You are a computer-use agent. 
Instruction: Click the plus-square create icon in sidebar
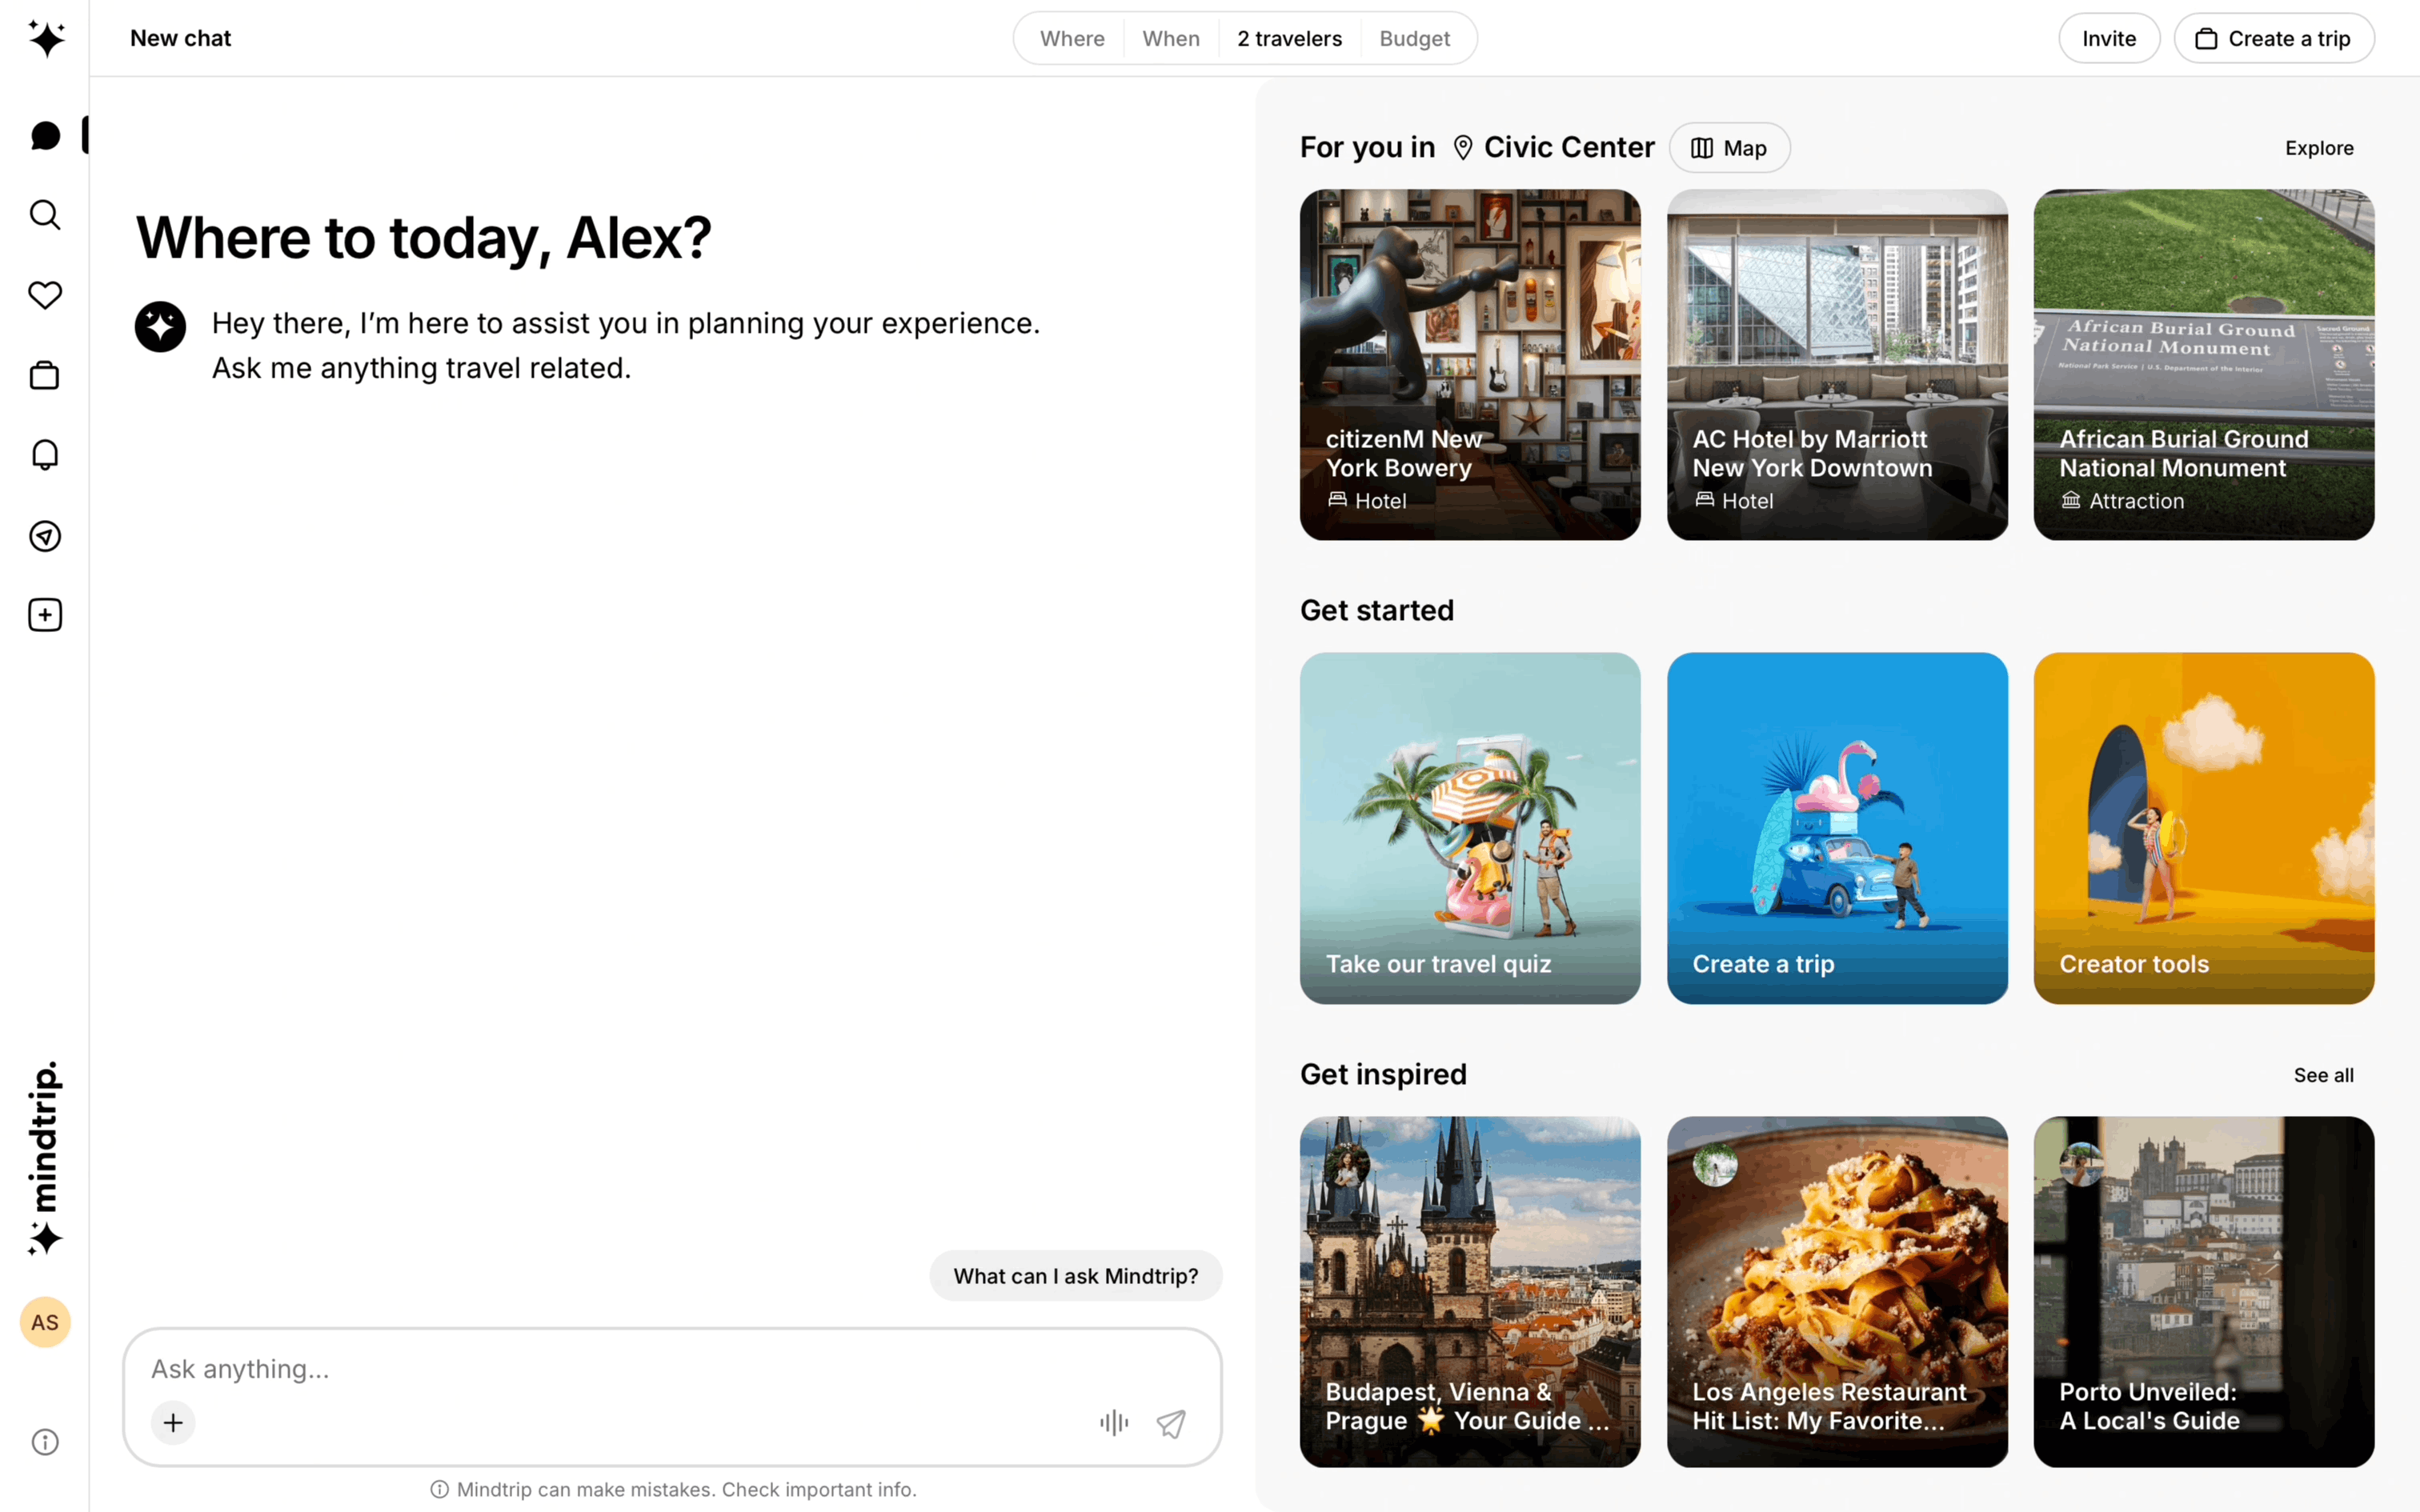coord(45,615)
